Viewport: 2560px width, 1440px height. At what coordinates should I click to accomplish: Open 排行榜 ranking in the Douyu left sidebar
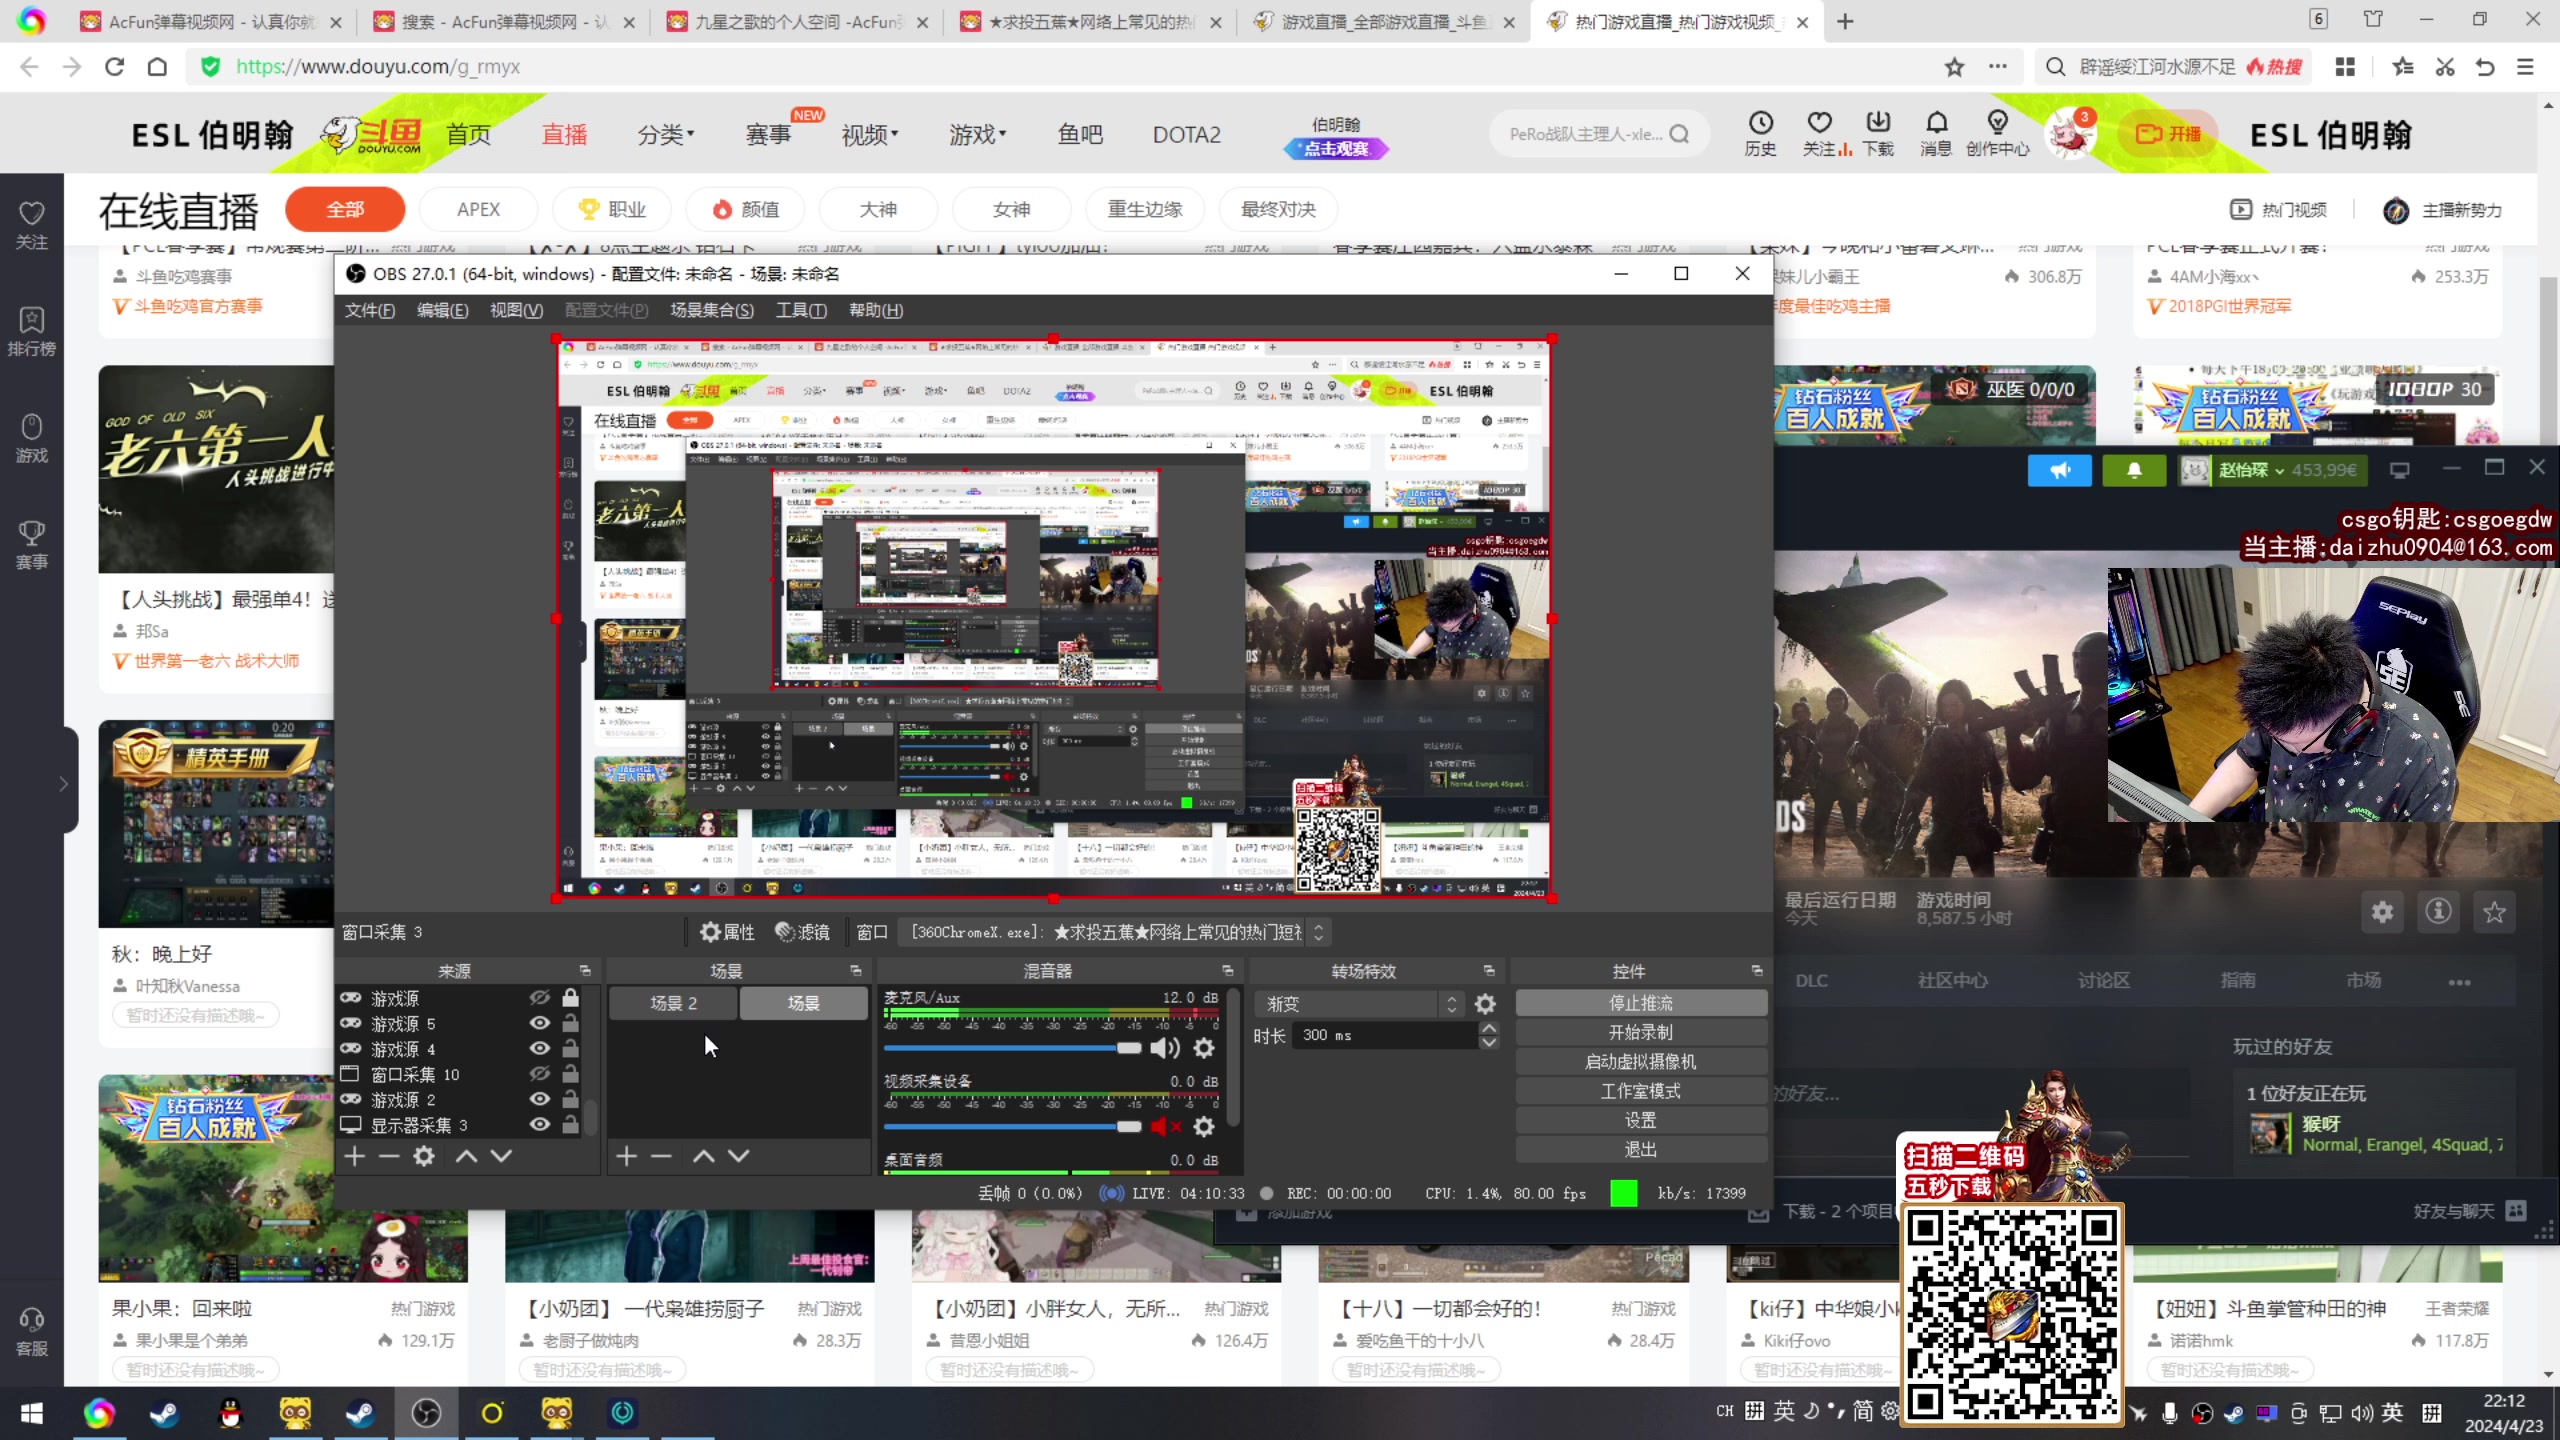tap(32, 331)
